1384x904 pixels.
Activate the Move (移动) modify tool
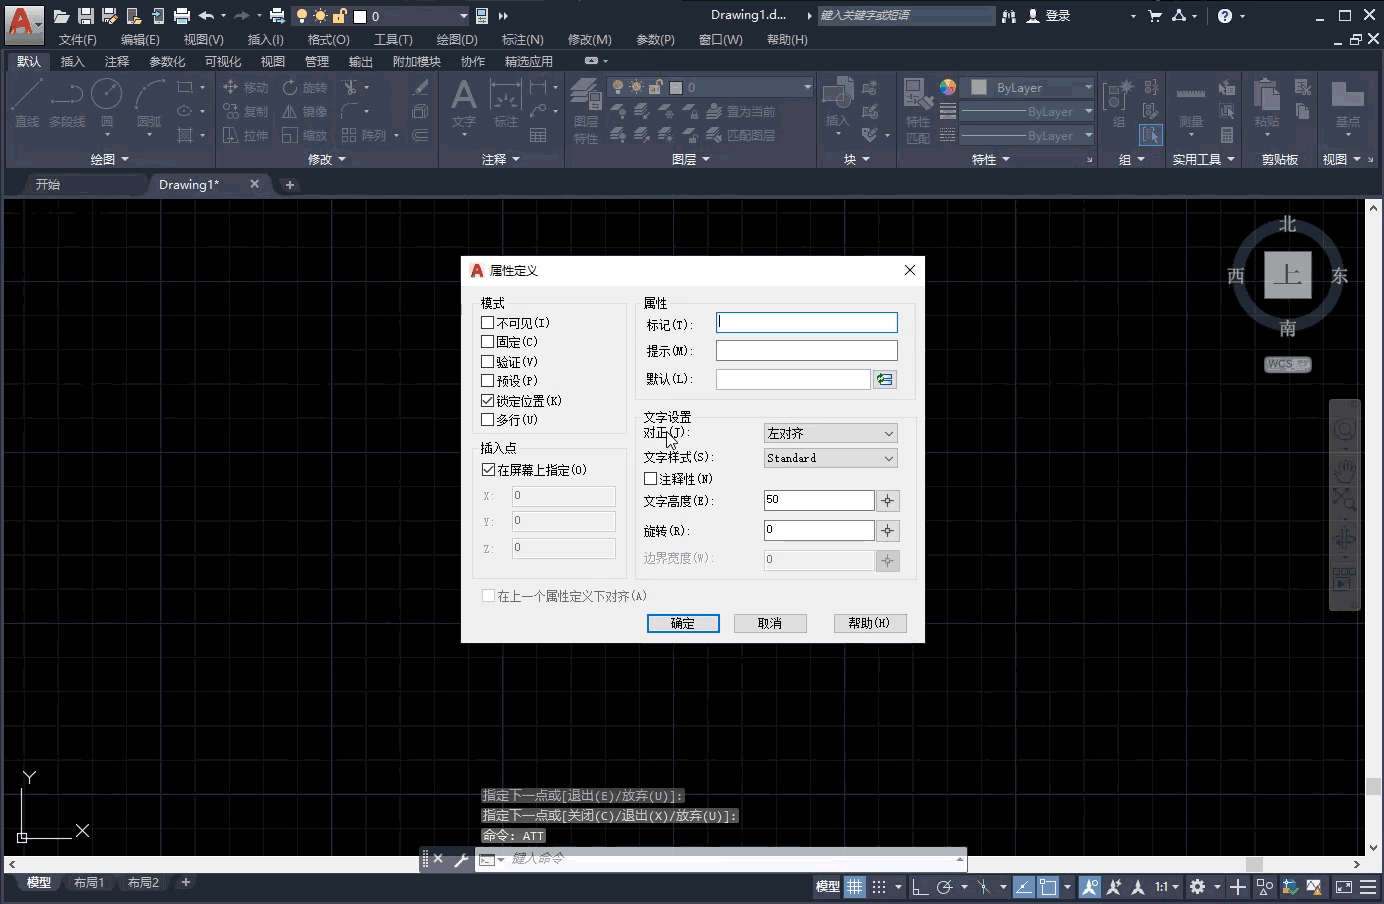point(248,87)
